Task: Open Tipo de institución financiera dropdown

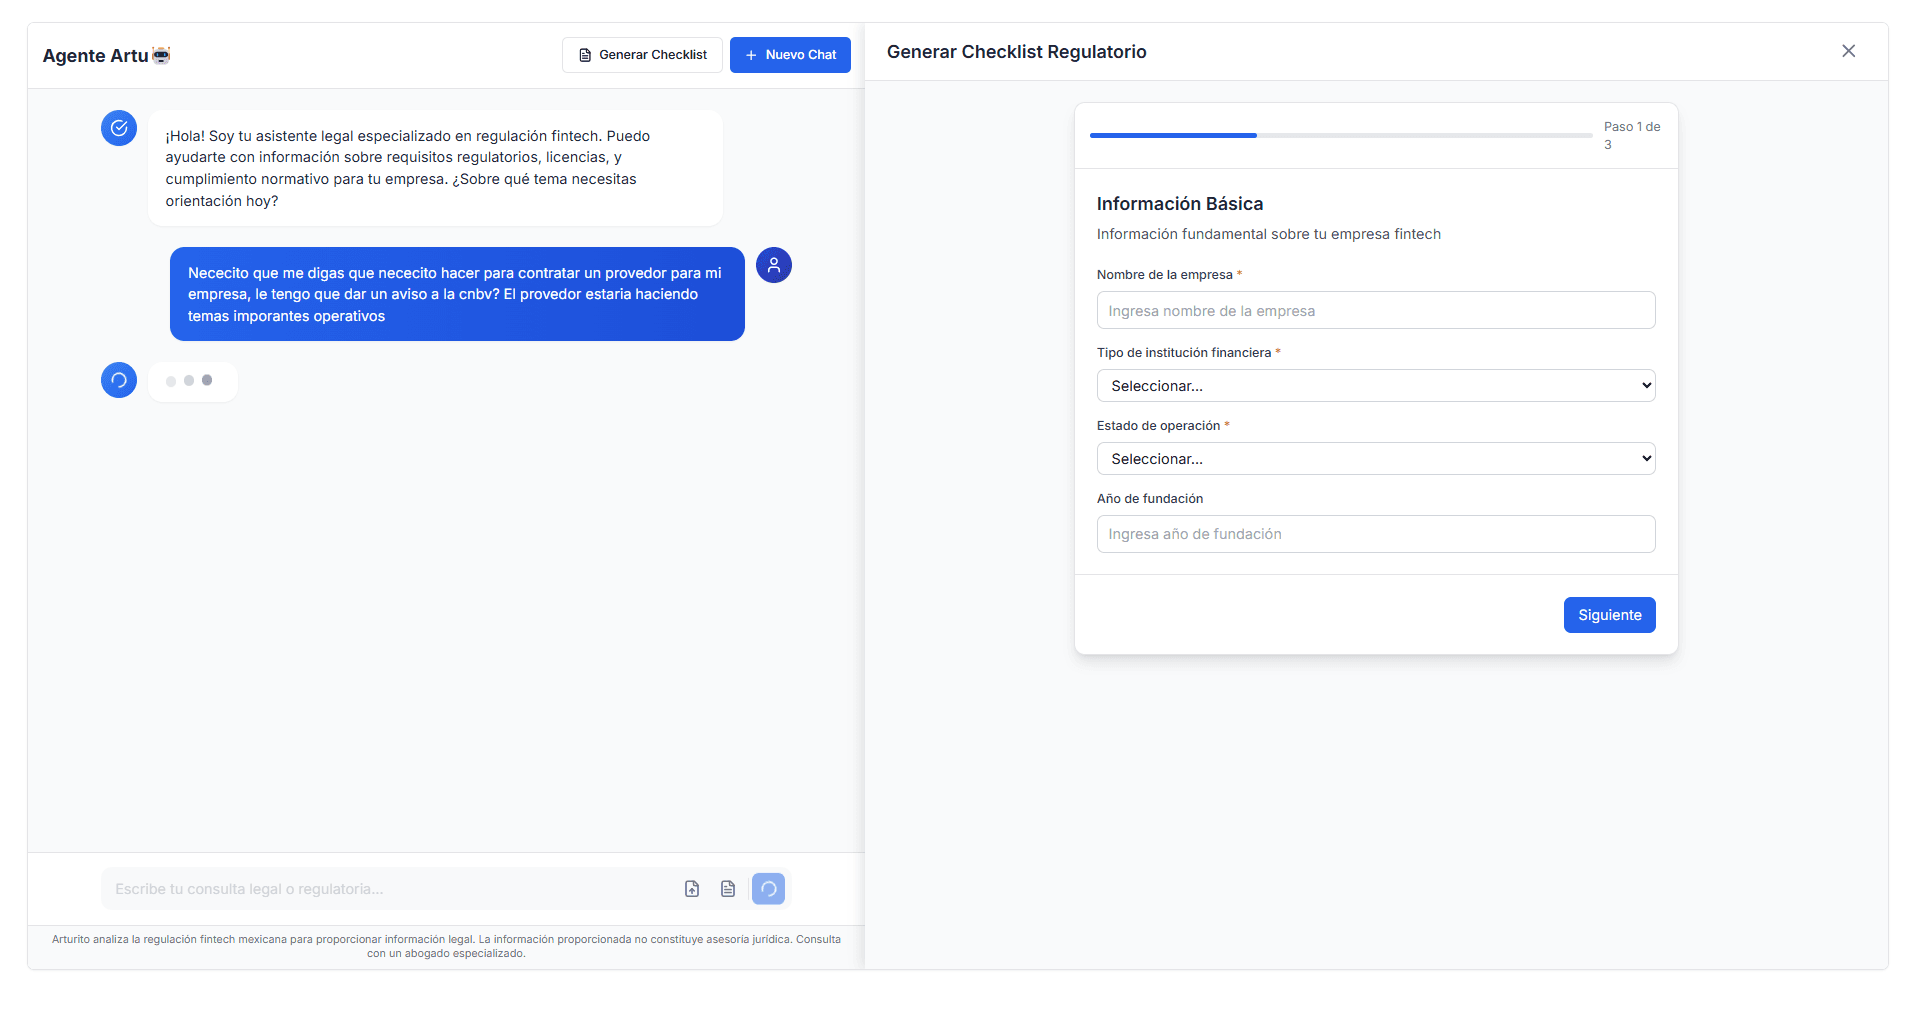Action: 1376,386
